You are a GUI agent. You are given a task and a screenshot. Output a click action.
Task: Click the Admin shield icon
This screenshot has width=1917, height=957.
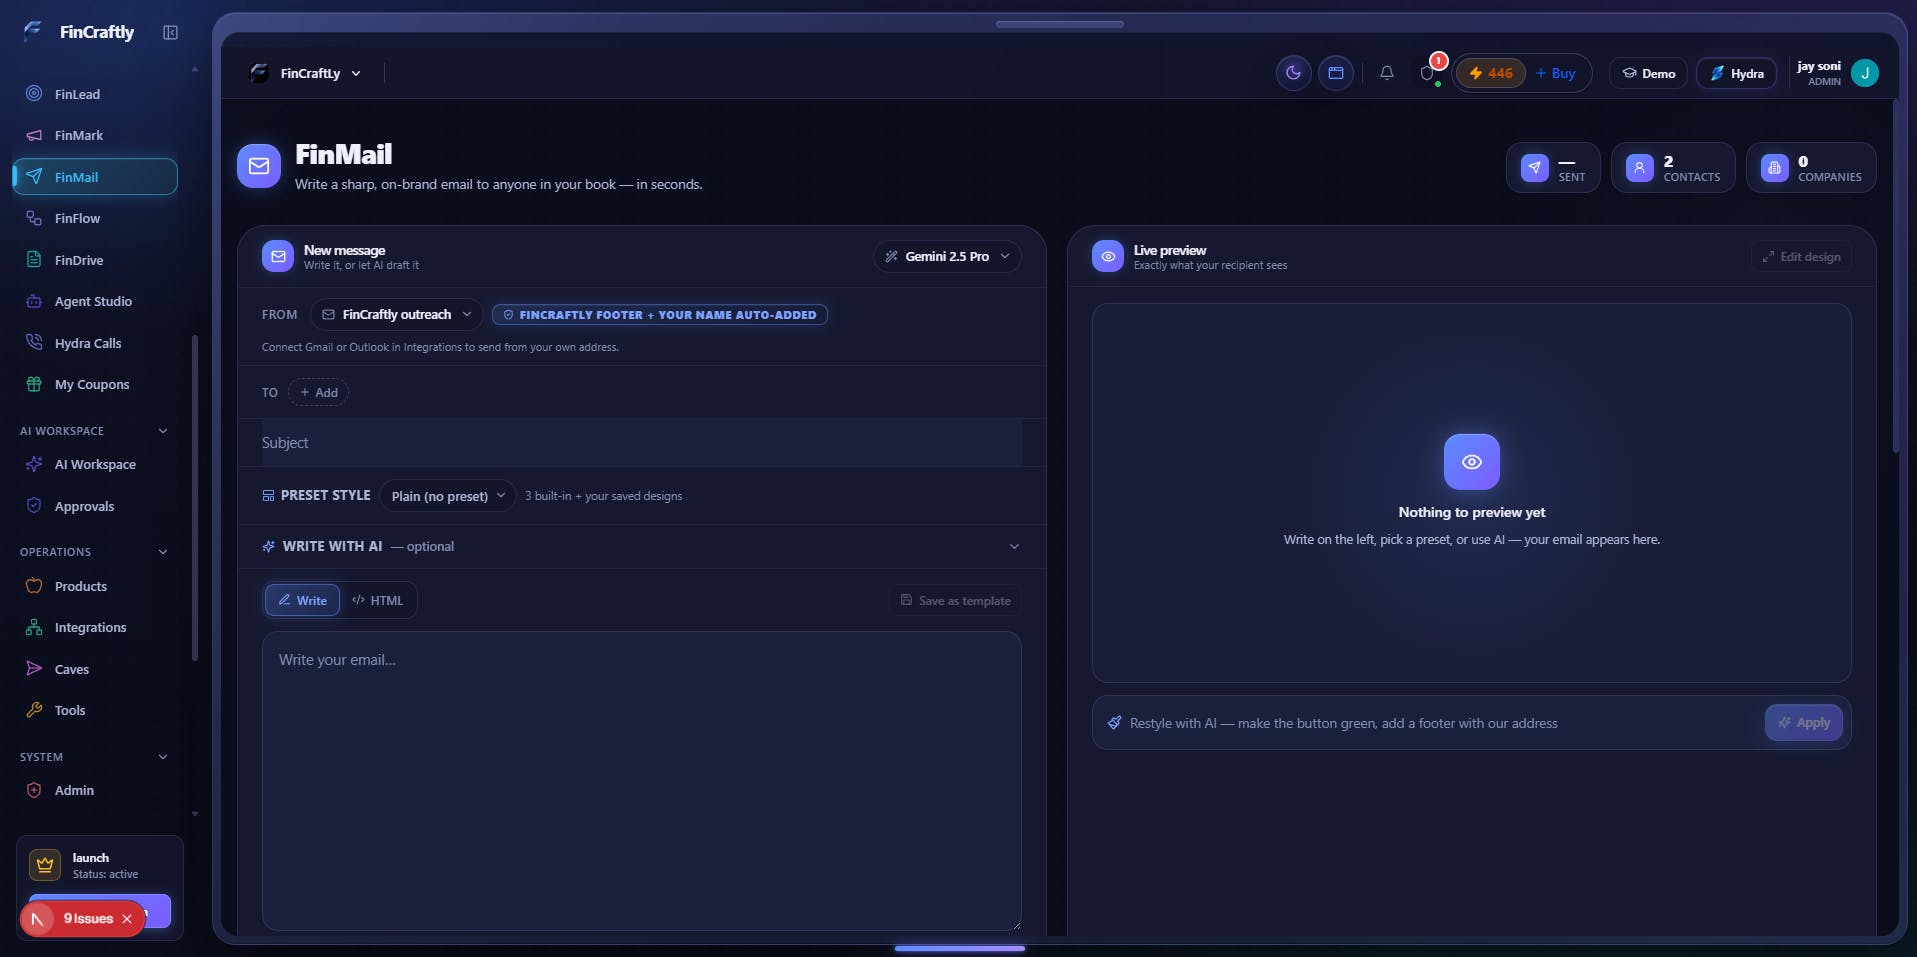[34, 790]
